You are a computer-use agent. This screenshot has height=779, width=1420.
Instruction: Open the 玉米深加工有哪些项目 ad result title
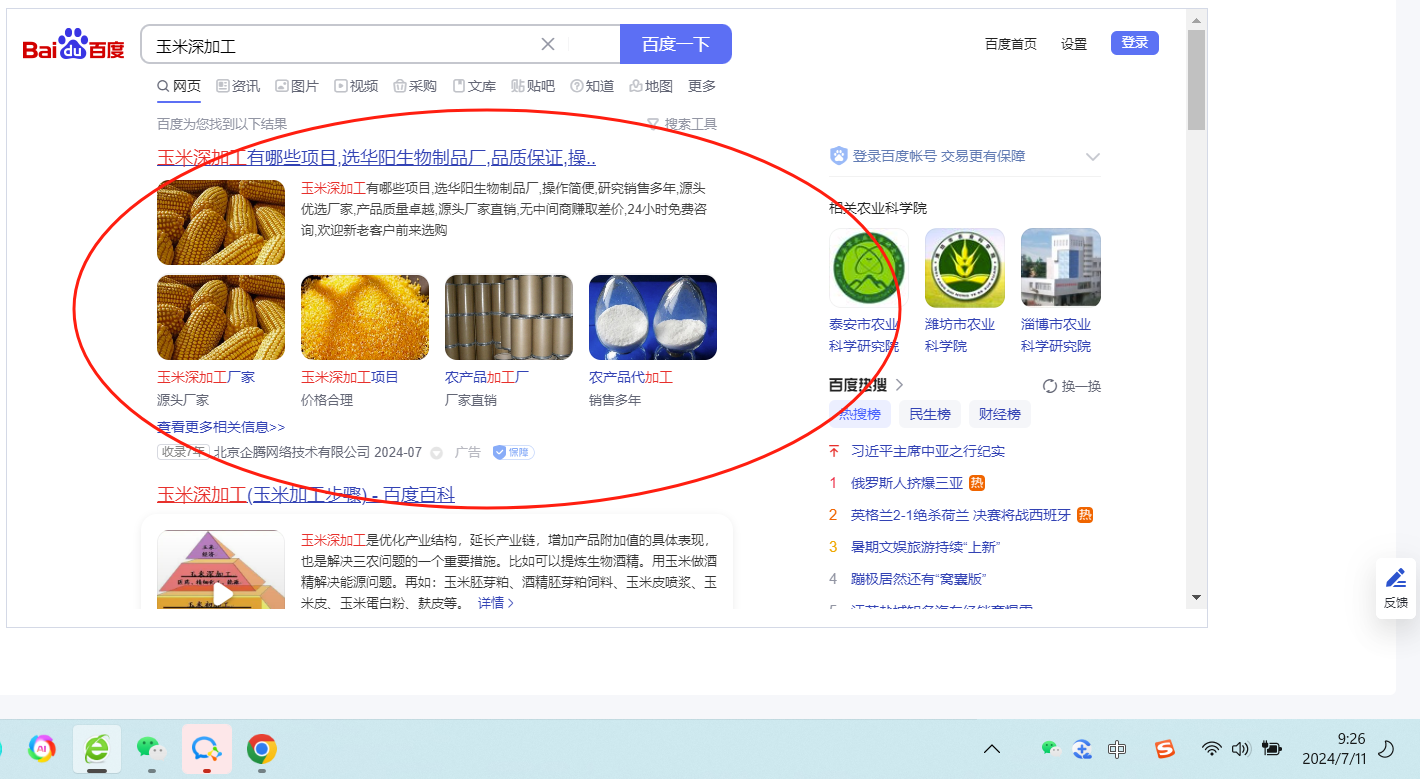tap(377, 158)
